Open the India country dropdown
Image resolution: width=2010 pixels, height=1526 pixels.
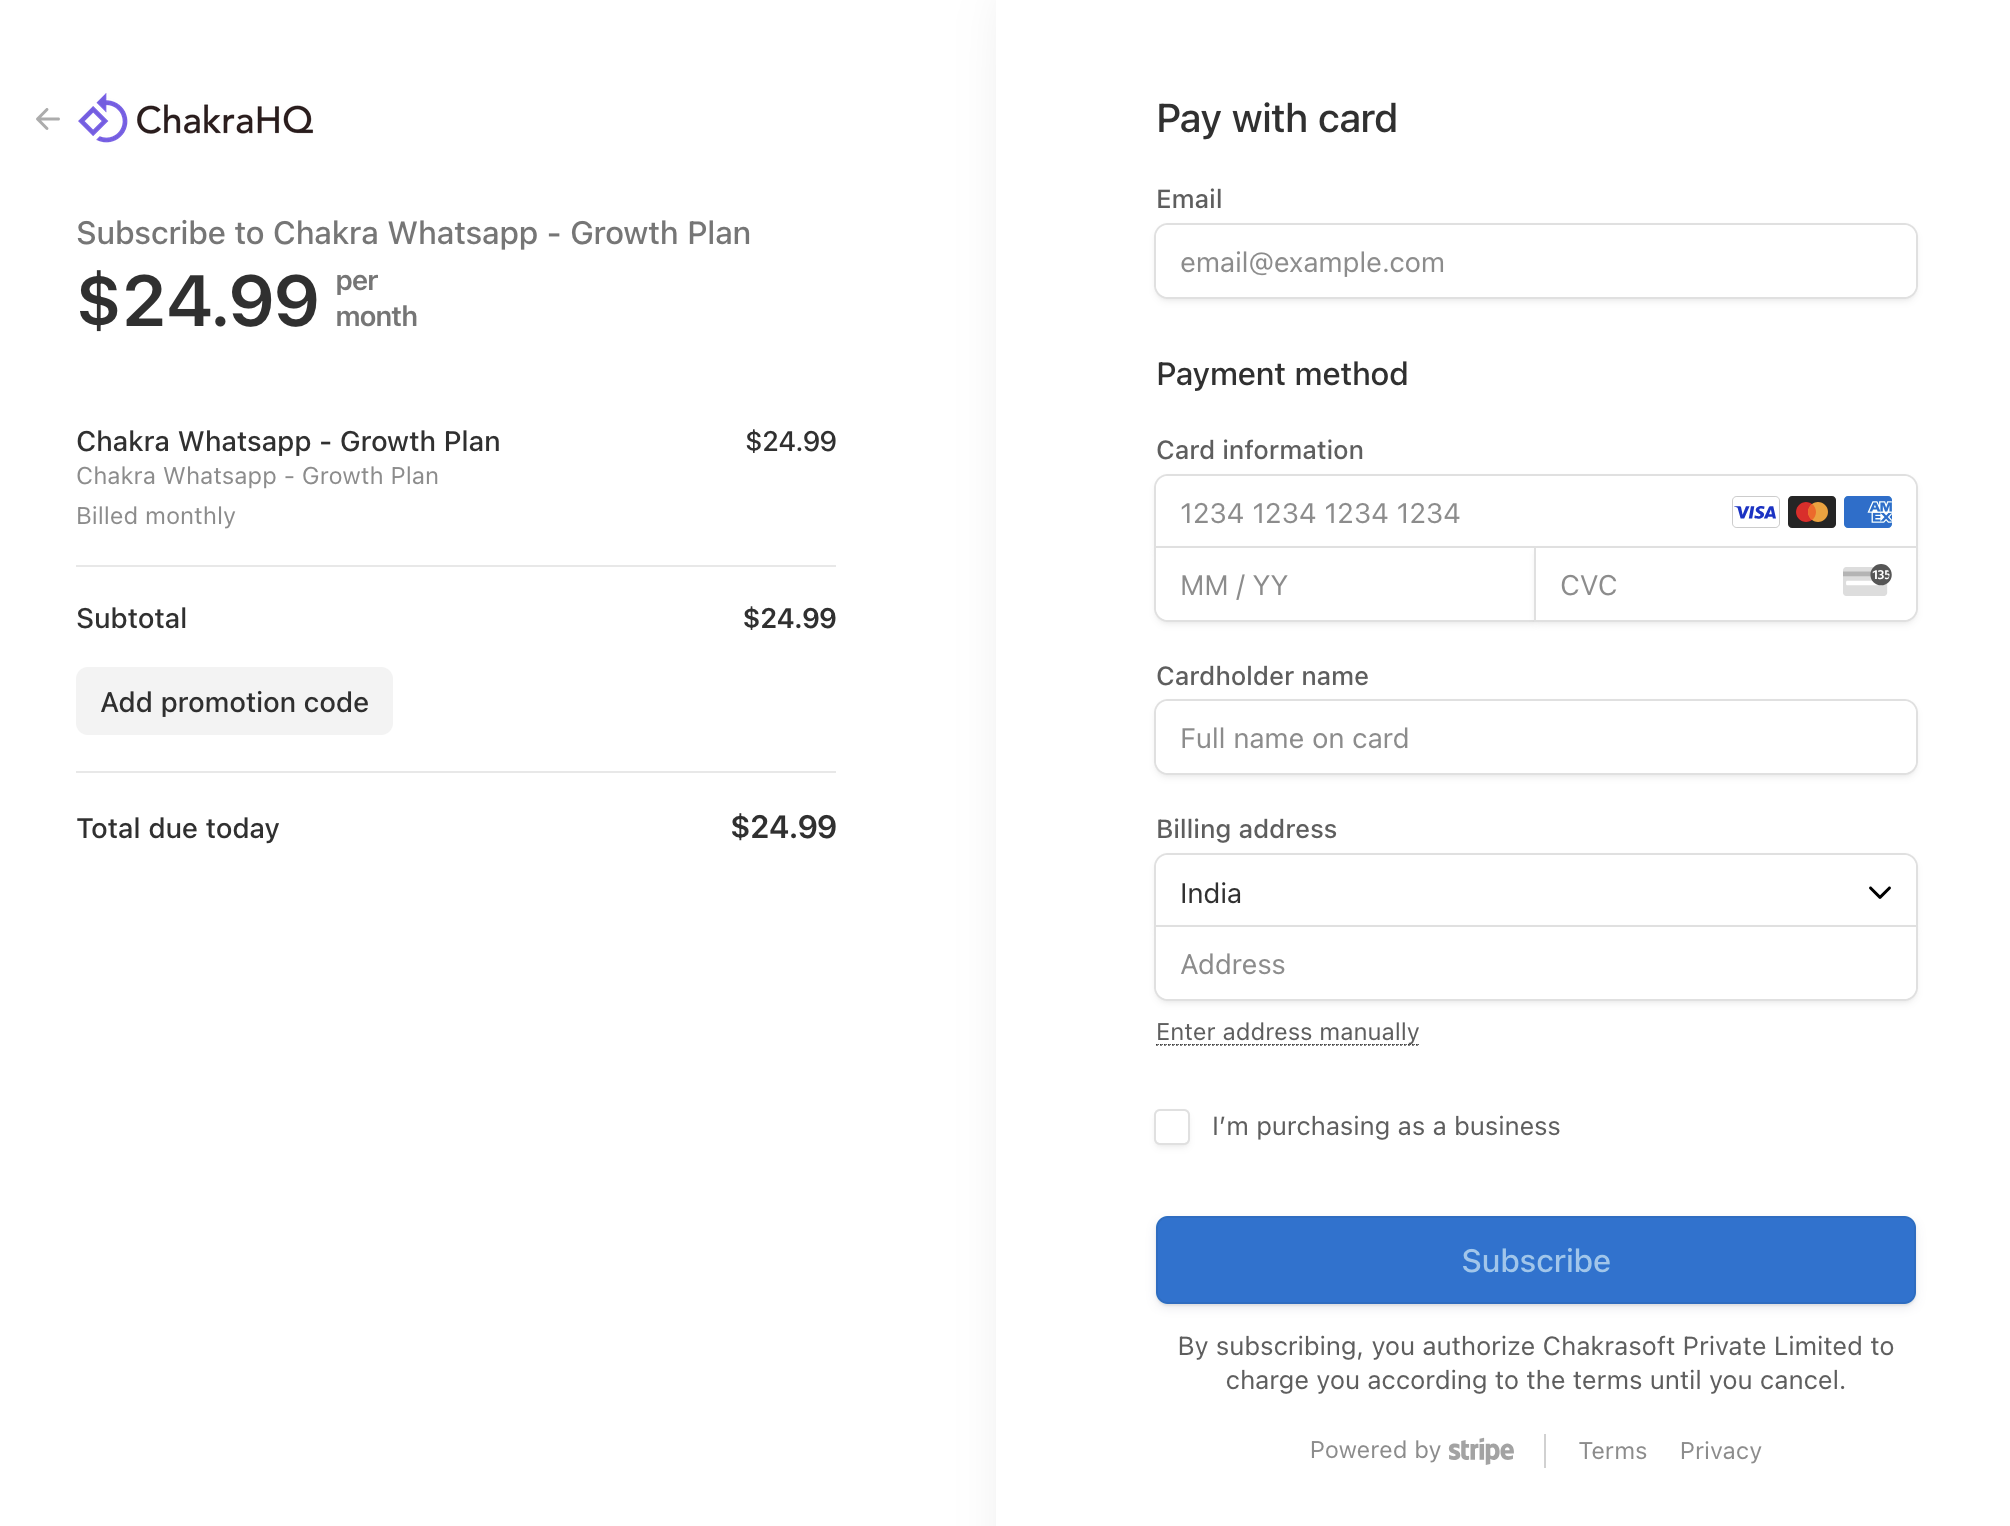(x=1536, y=892)
